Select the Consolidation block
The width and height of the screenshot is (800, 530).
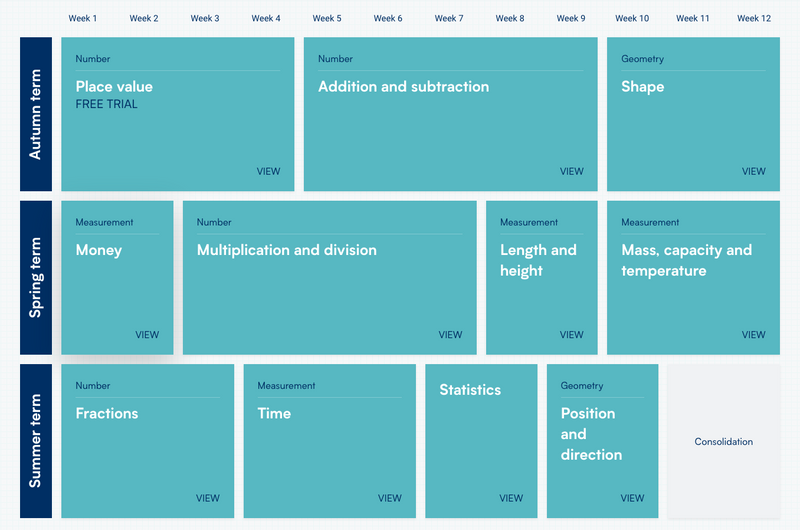pyautogui.click(x=724, y=441)
